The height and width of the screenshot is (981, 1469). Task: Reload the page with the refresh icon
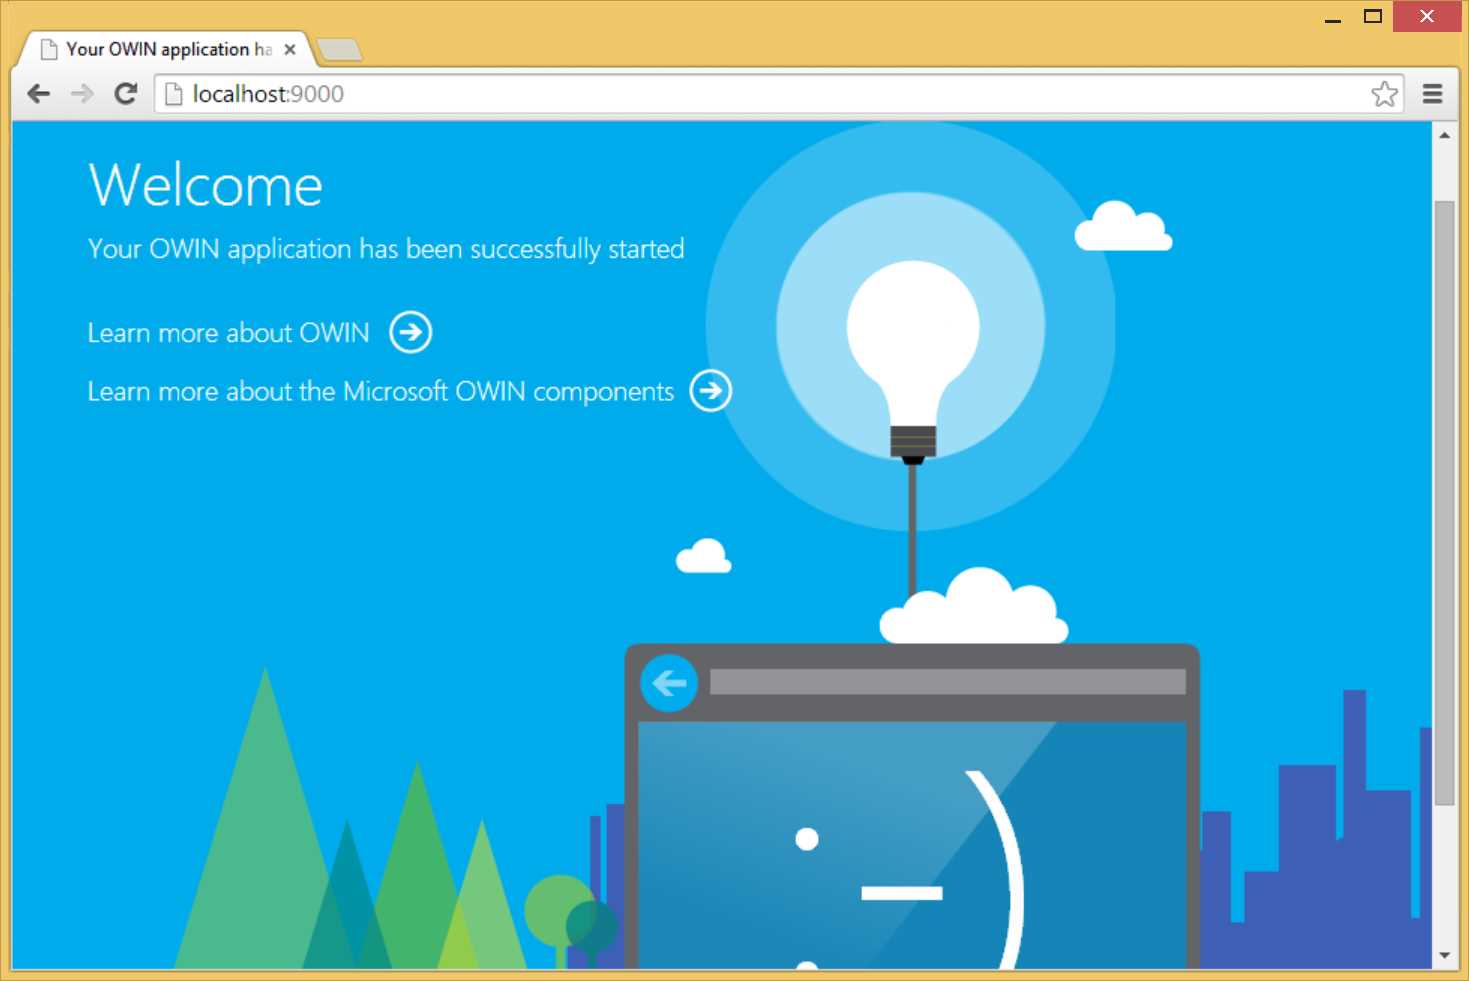pos(126,94)
